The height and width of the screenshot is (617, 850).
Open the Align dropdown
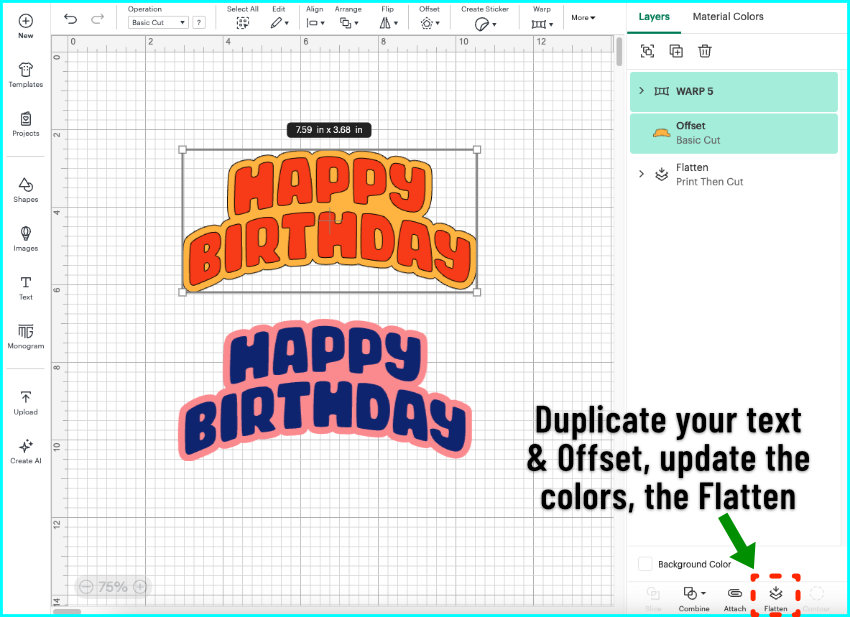click(x=315, y=23)
